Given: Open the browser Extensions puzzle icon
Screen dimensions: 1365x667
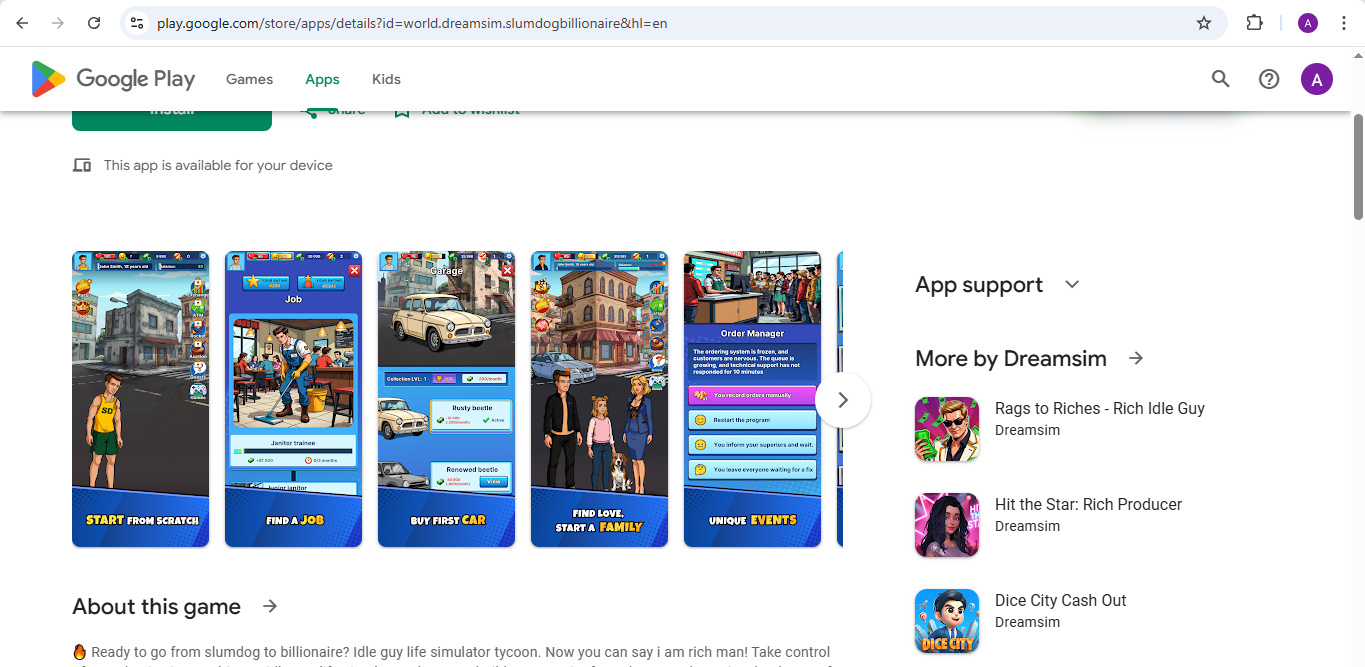Looking at the screenshot, I should [1254, 23].
